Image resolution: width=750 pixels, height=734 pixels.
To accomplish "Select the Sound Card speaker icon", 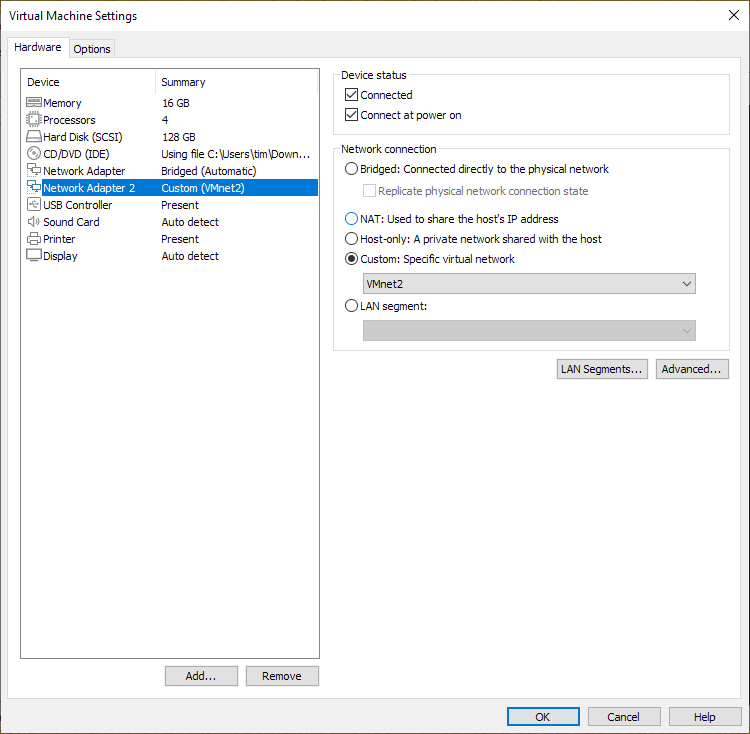I will tap(33, 222).
